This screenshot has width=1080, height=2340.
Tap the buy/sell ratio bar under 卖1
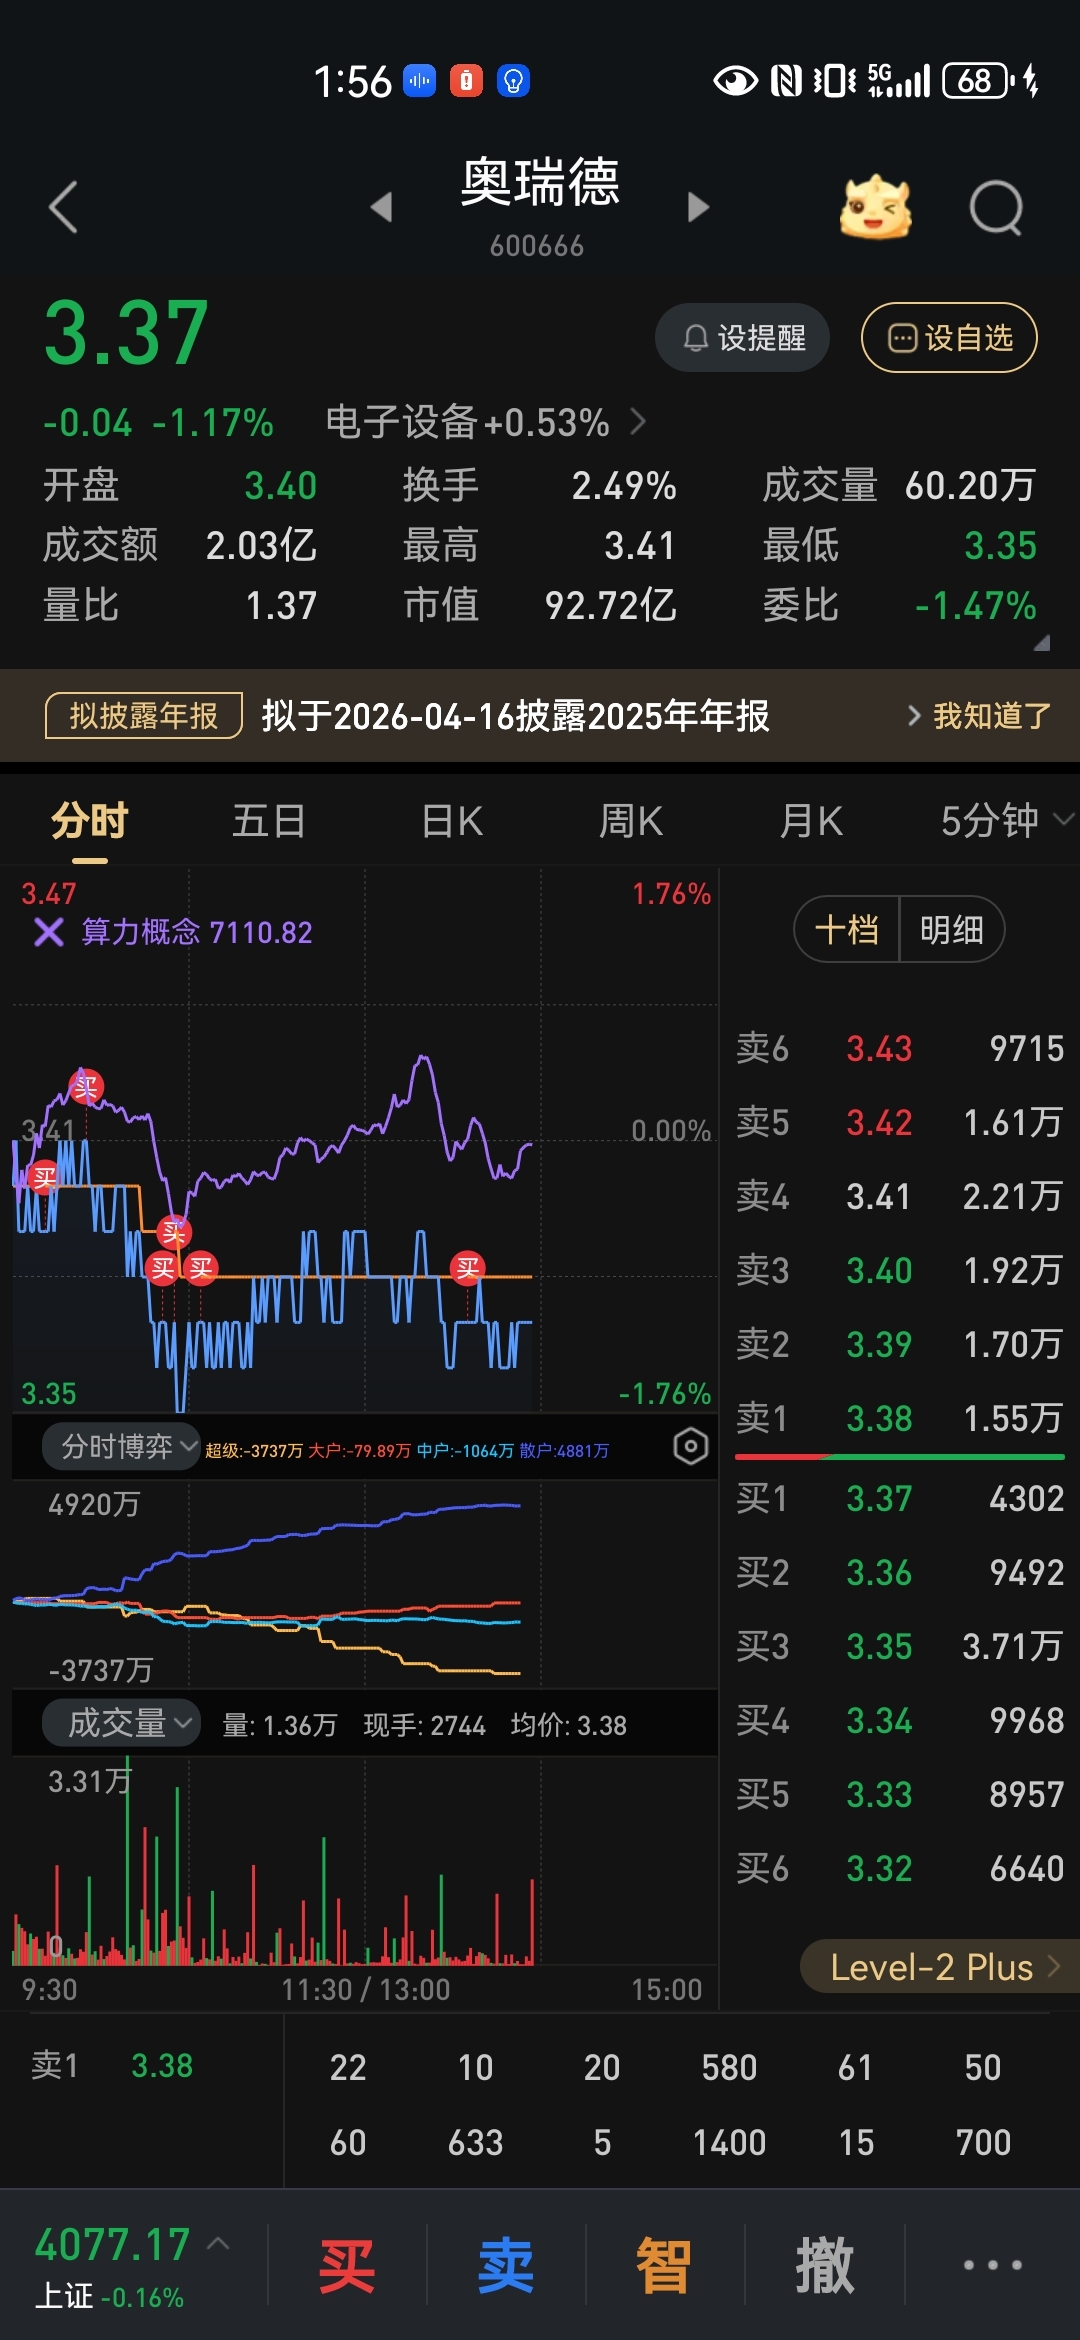point(899,1457)
